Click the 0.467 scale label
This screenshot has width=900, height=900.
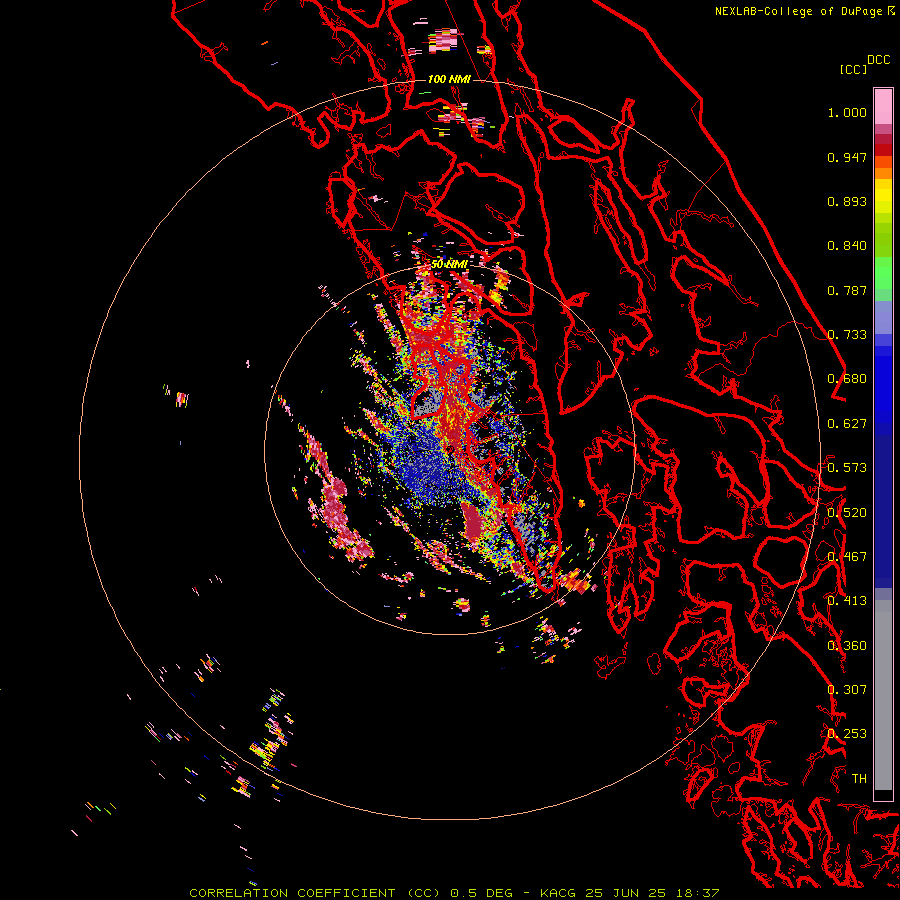click(847, 557)
